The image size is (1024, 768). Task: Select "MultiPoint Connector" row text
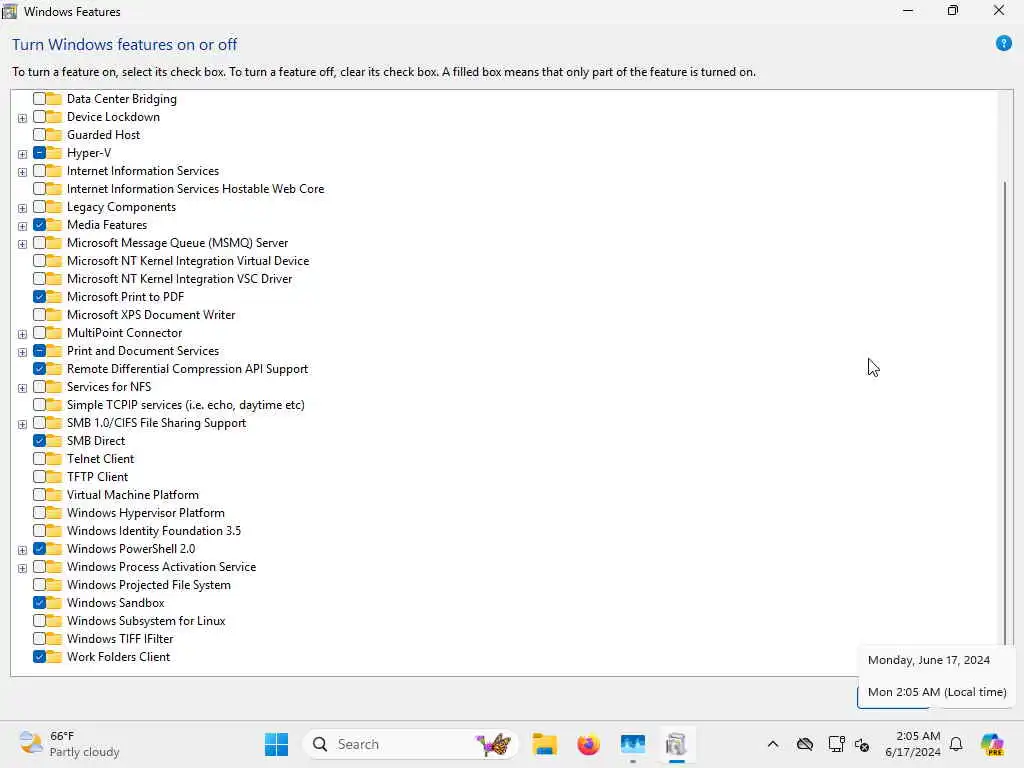124,333
